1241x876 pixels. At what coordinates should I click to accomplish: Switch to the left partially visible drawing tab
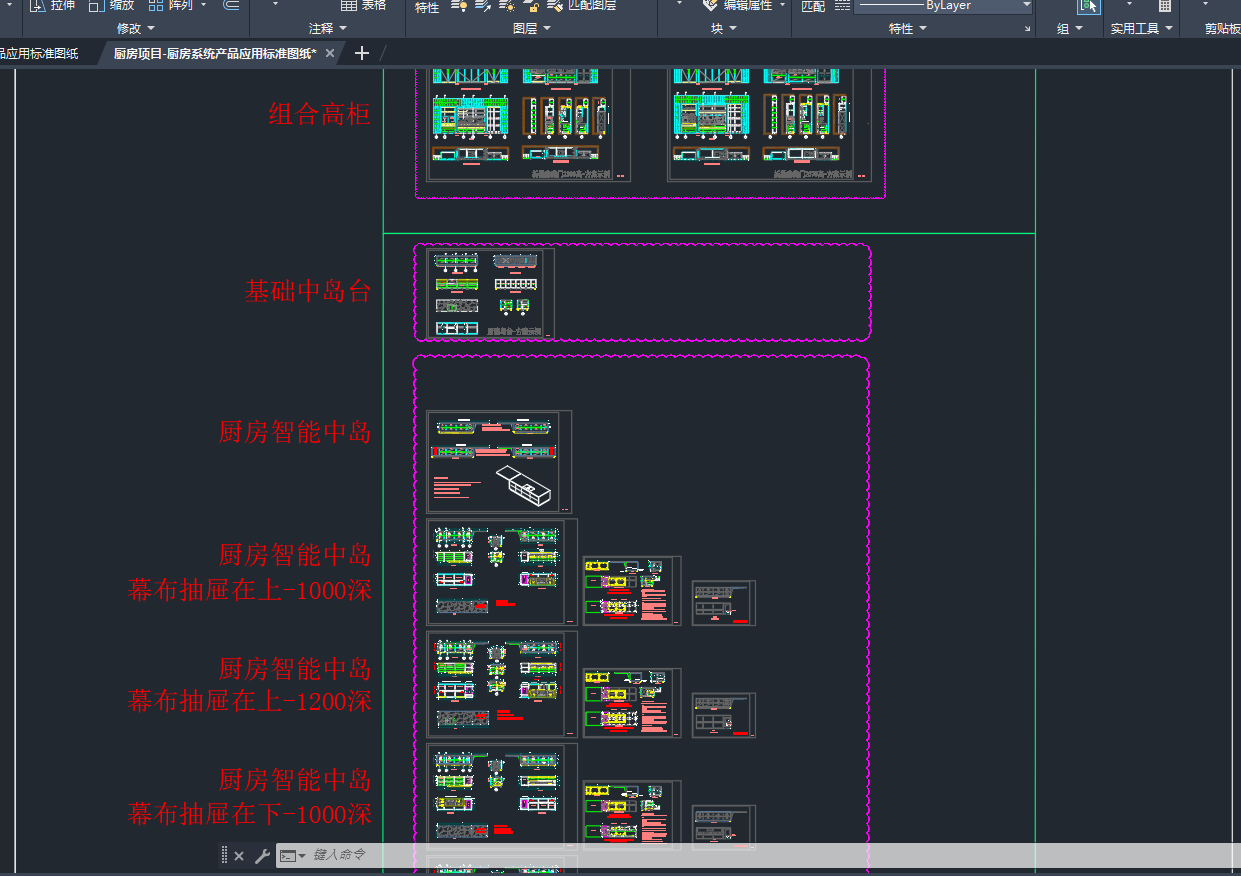click(x=40, y=53)
